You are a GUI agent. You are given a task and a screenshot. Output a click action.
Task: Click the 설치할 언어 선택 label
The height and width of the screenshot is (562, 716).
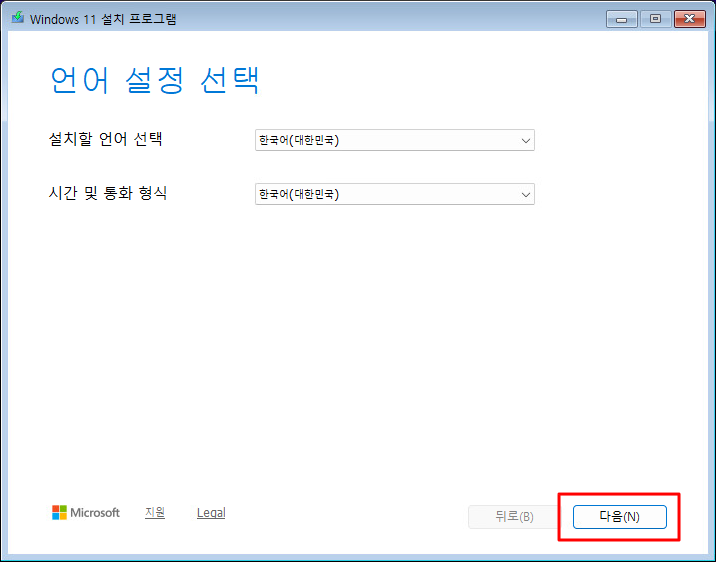pyautogui.click(x=105, y=139)
